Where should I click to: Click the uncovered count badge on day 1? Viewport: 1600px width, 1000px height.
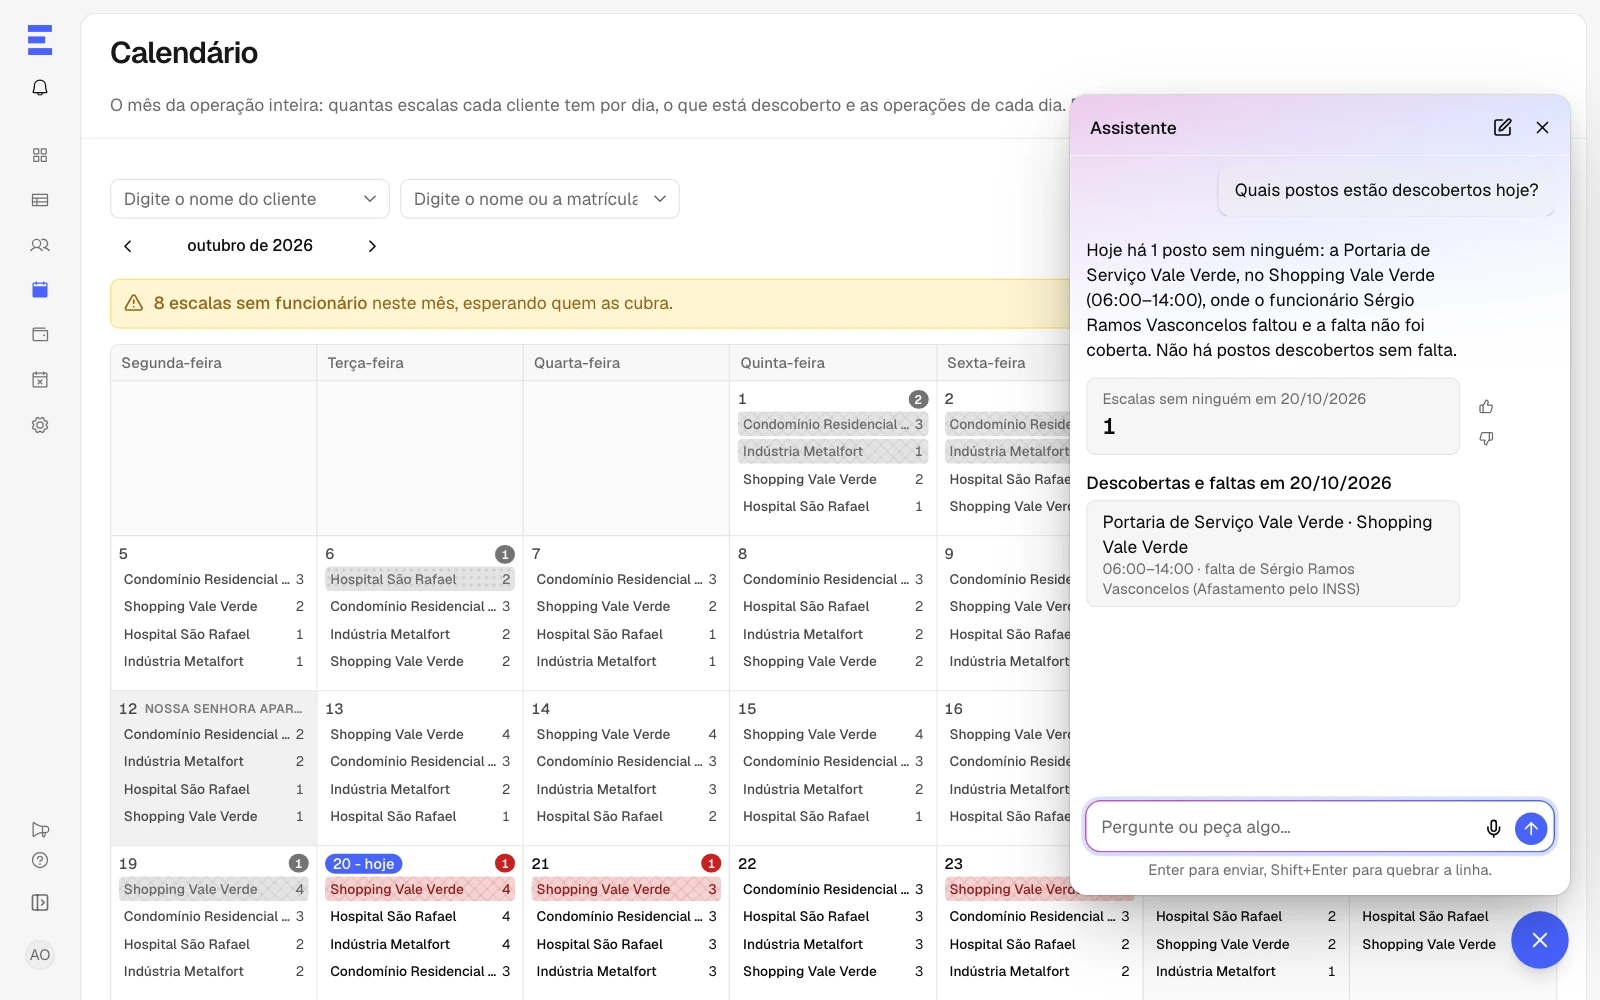(918, 399)
